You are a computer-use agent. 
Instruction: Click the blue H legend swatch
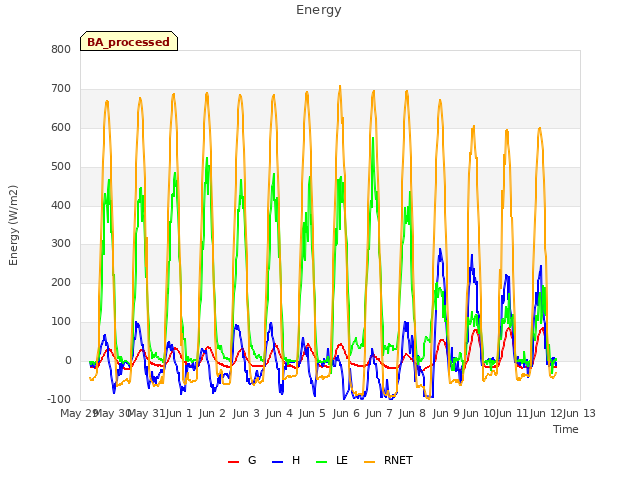click(277, 462)
